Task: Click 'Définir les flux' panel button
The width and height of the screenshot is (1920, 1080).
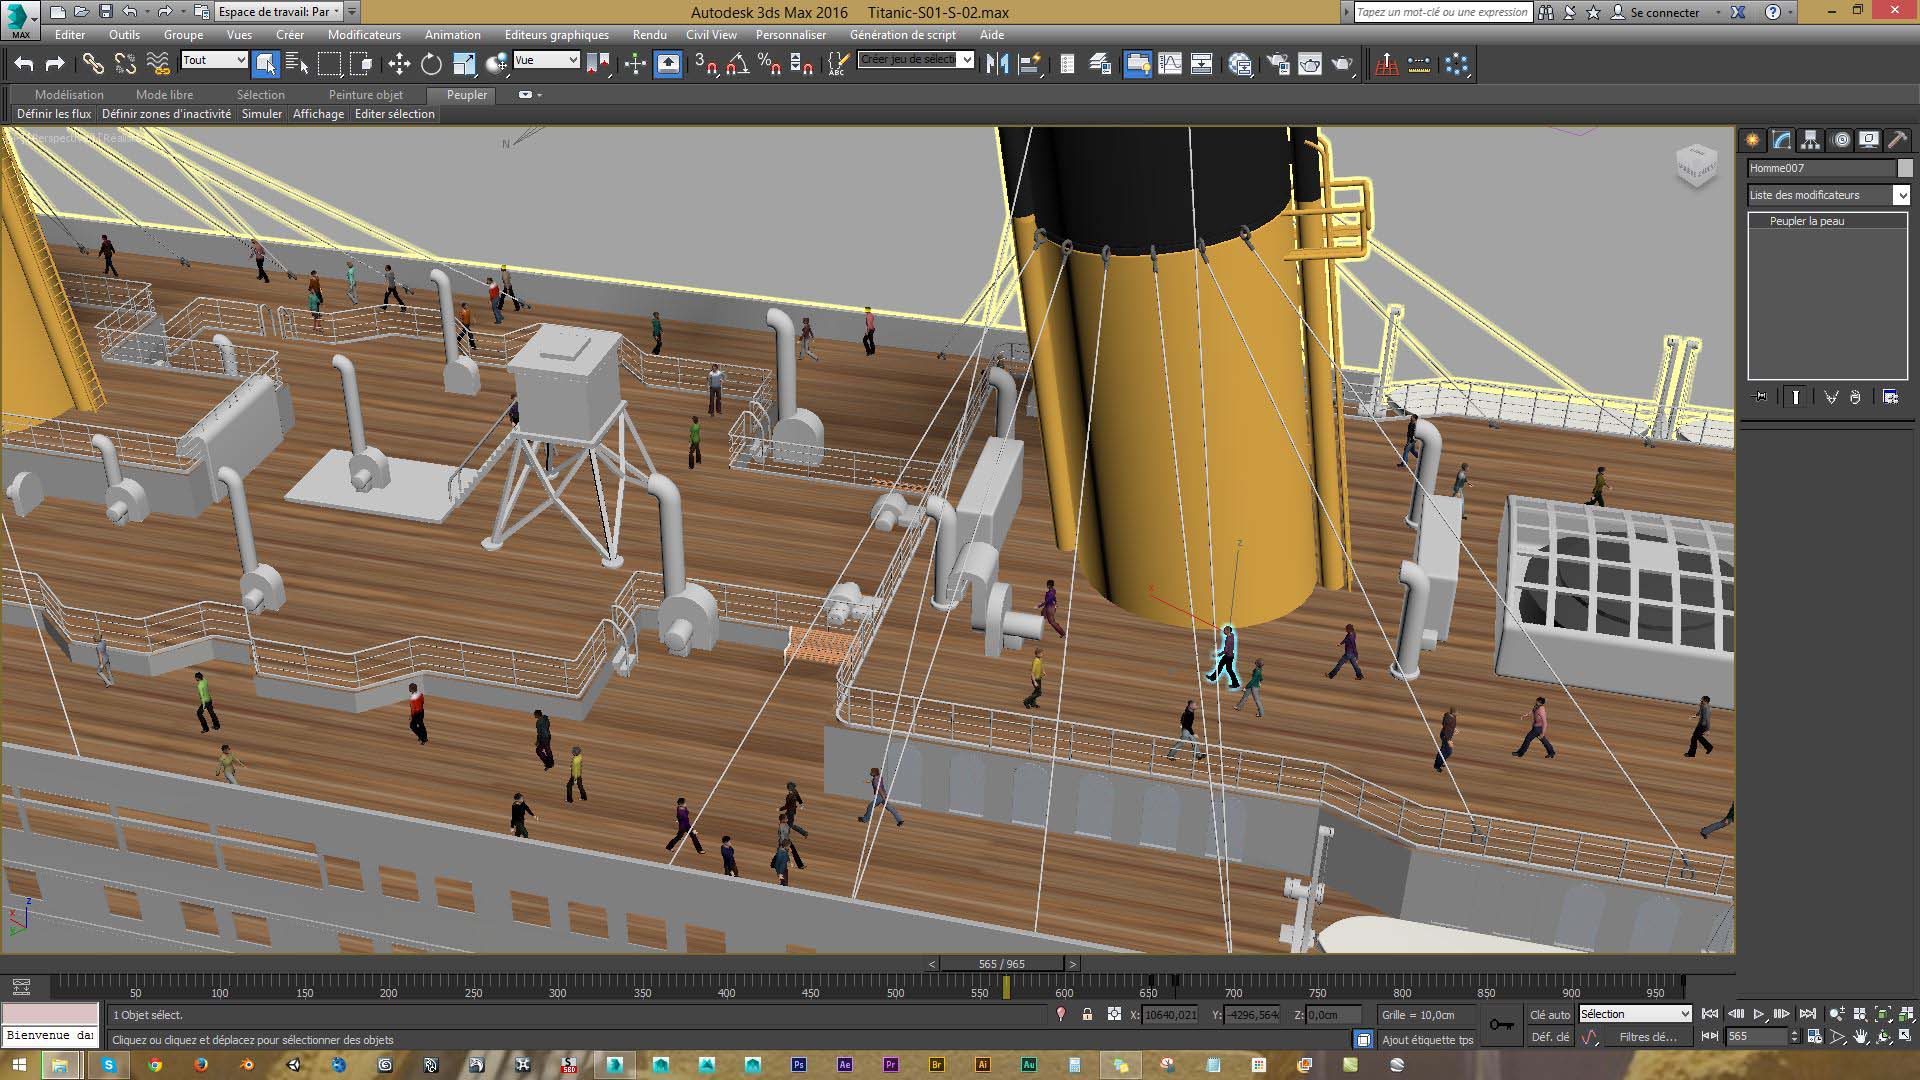Action: (54, 114)
